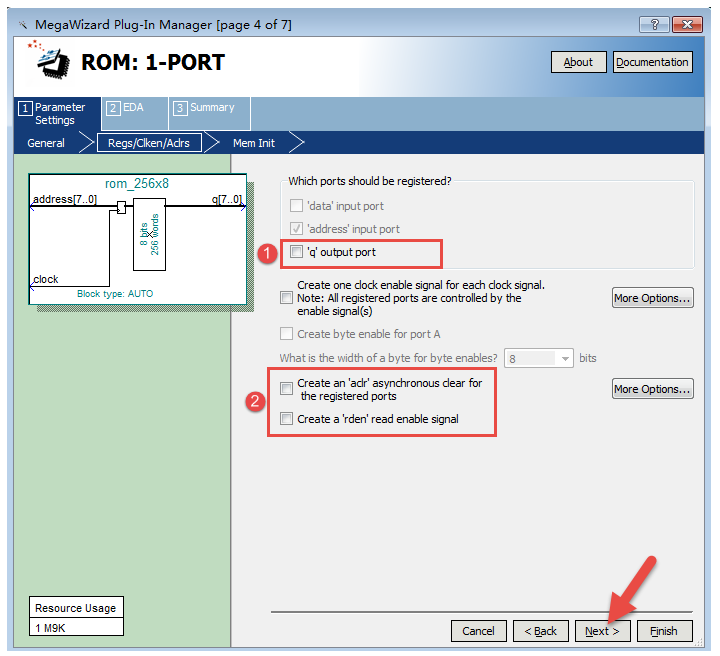The image size is (720, 656).
Task: Check the 'rden' read enable signal option
Action: (x=288, y=419)
